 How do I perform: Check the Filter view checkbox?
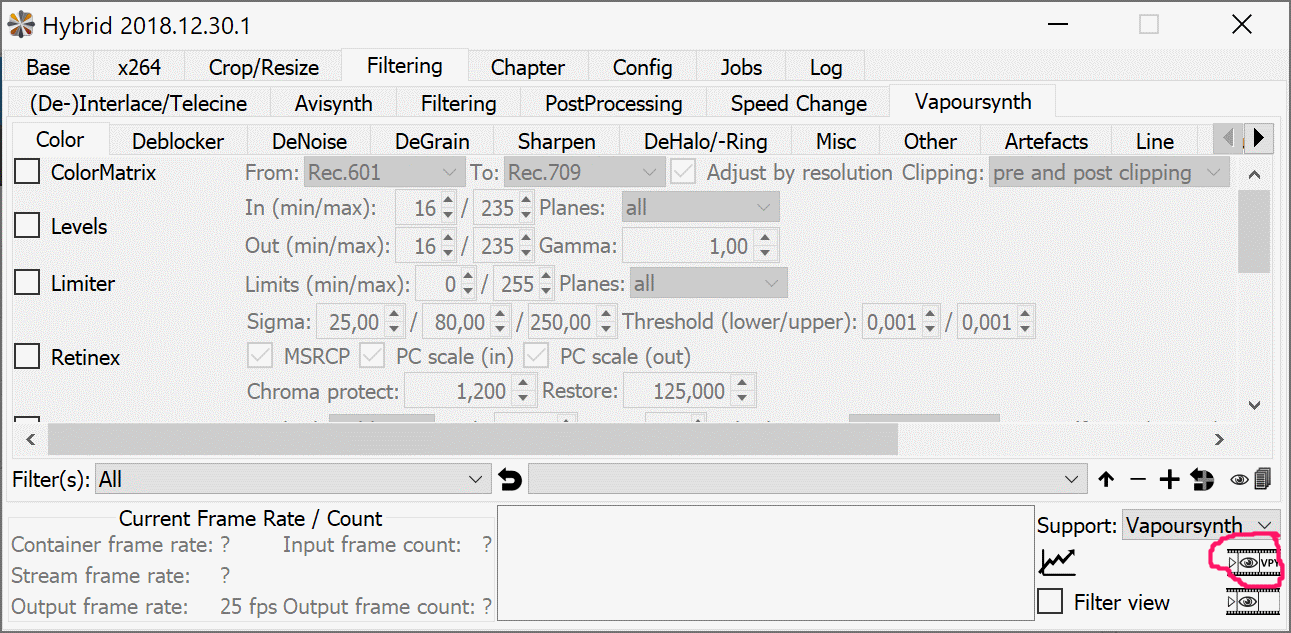(x=1050, y=602)
